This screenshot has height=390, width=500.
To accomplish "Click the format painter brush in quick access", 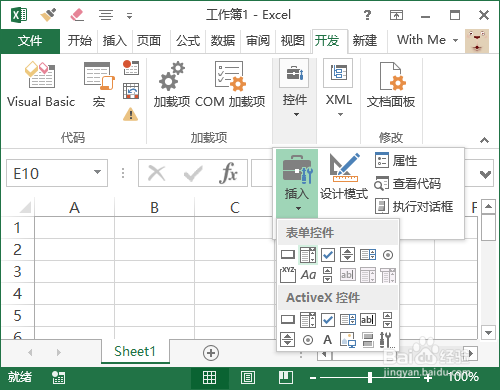I will pos(49,15).
